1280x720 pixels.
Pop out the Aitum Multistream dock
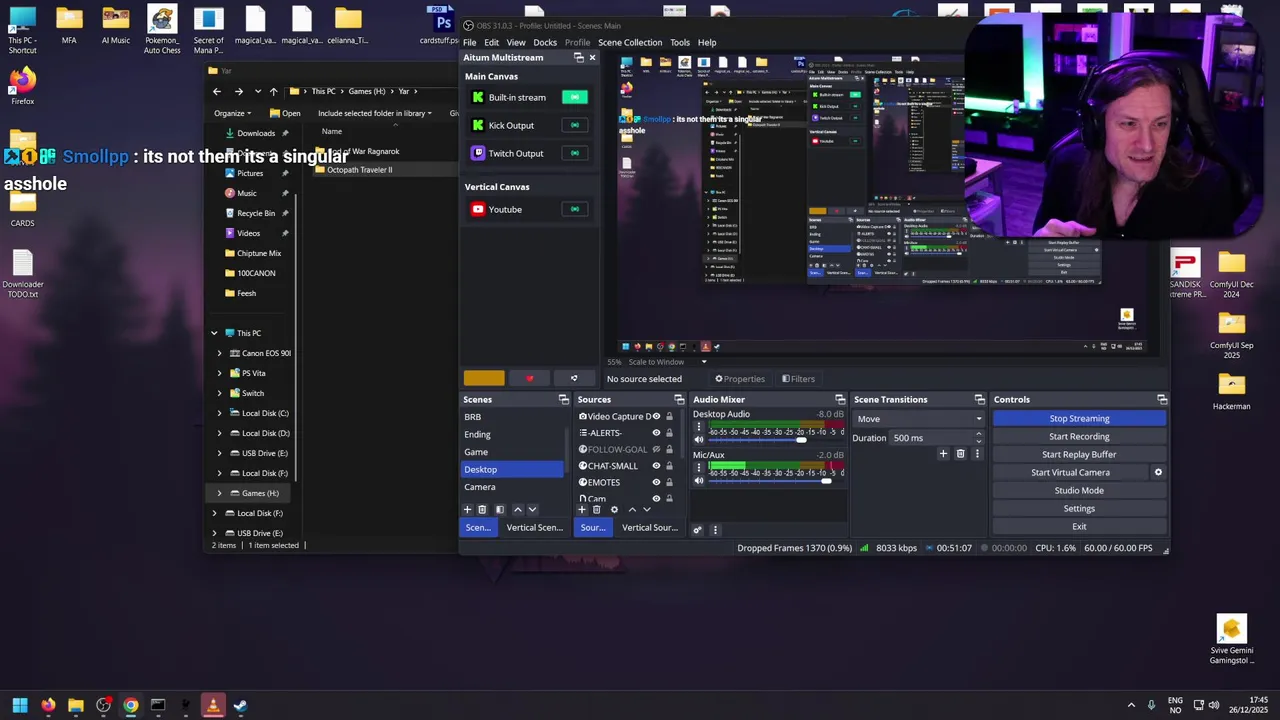tap(579, 57)
